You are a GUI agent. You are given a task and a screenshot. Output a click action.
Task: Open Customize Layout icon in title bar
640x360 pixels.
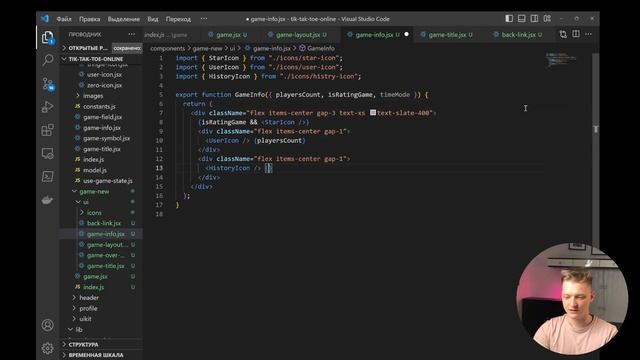tap(547, 18)
